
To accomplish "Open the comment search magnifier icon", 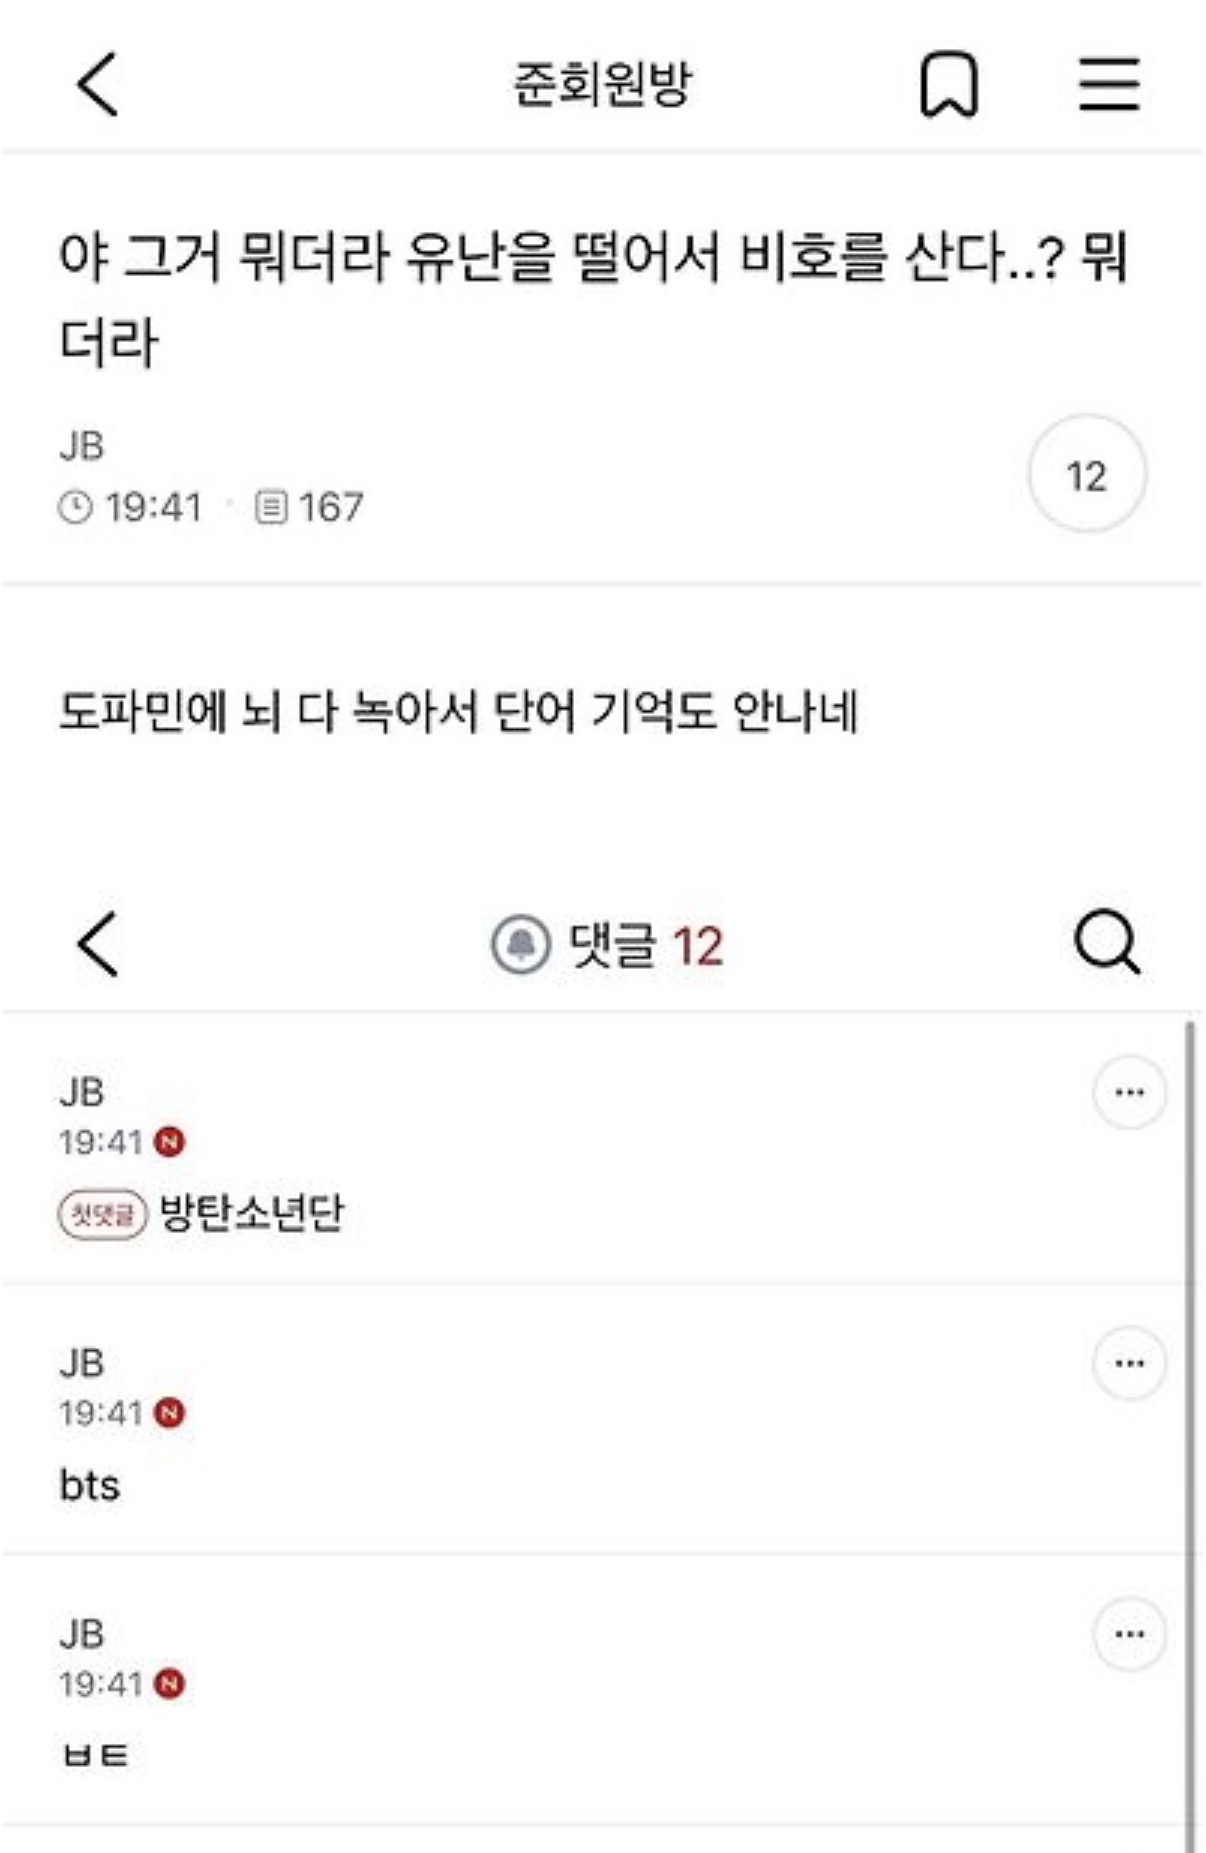I will (x=1107, y=942).
